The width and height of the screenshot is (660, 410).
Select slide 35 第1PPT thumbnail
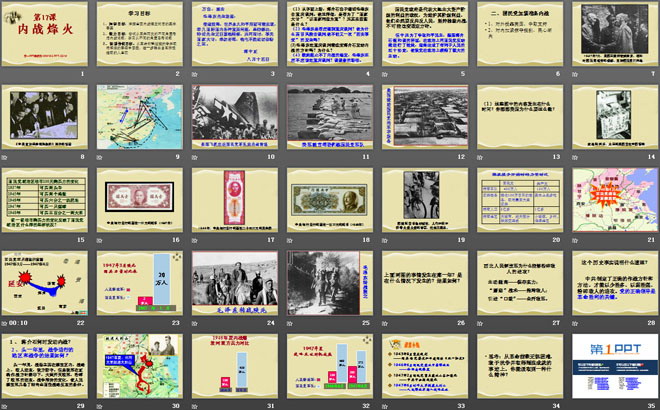tap(615, 366)
